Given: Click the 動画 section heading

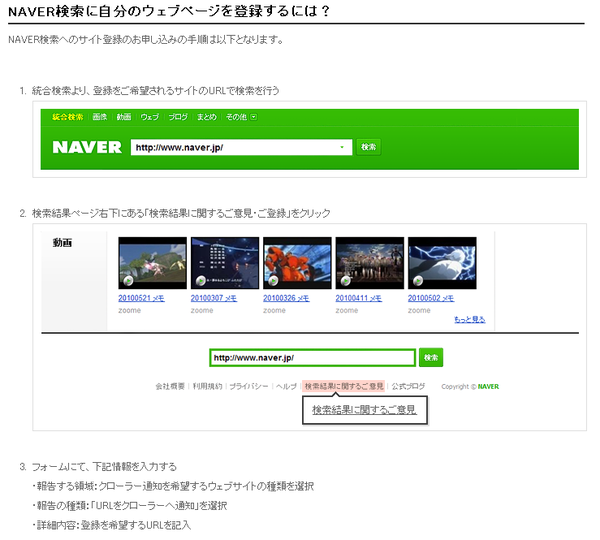Looking at the screenshot, I should click(62, 243).
